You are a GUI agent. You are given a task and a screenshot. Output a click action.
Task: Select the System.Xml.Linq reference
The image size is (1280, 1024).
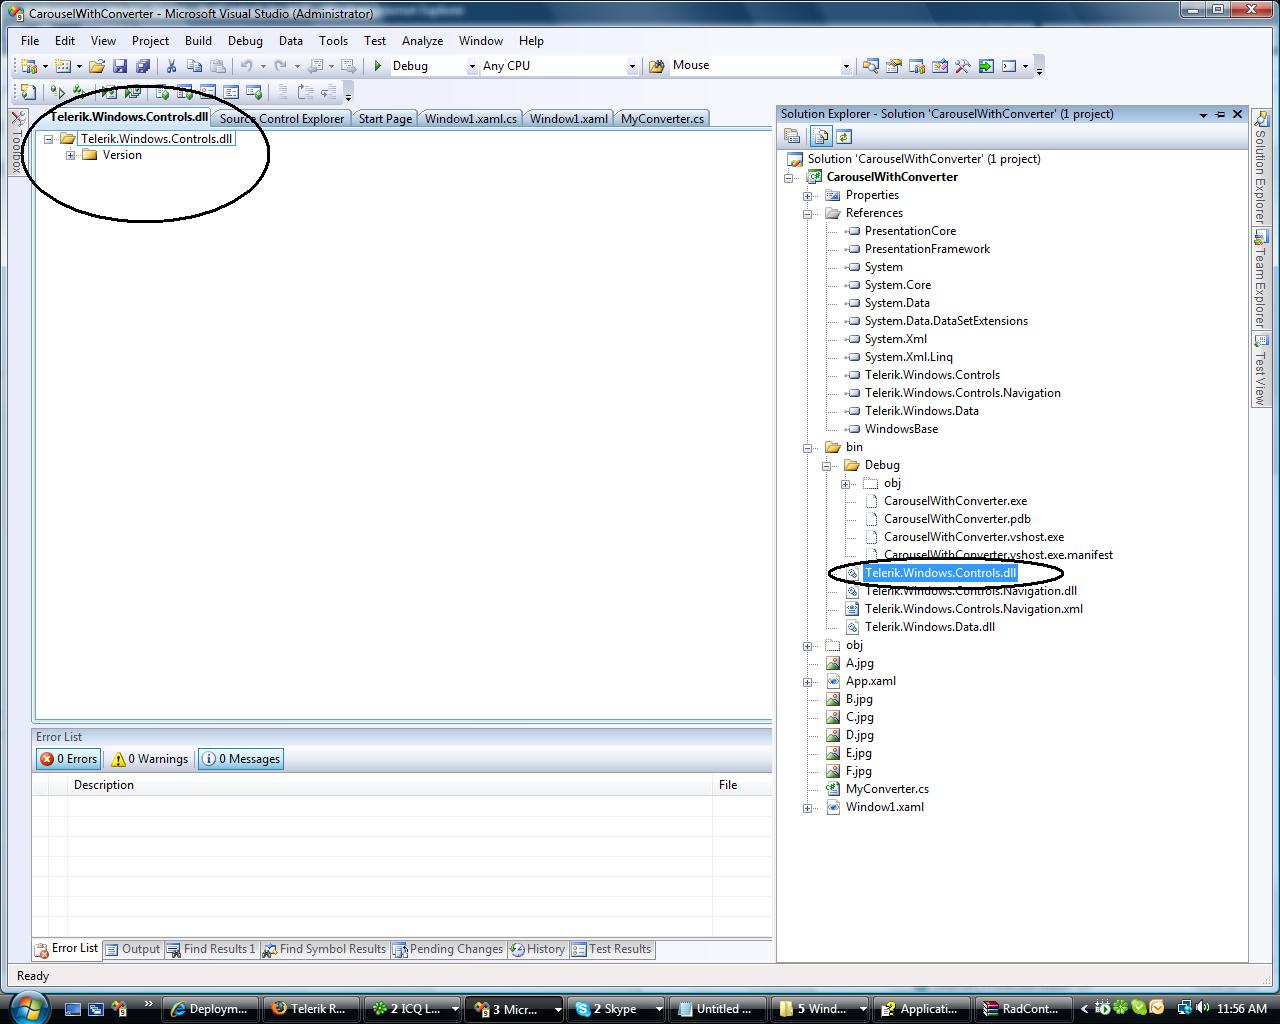908,357
